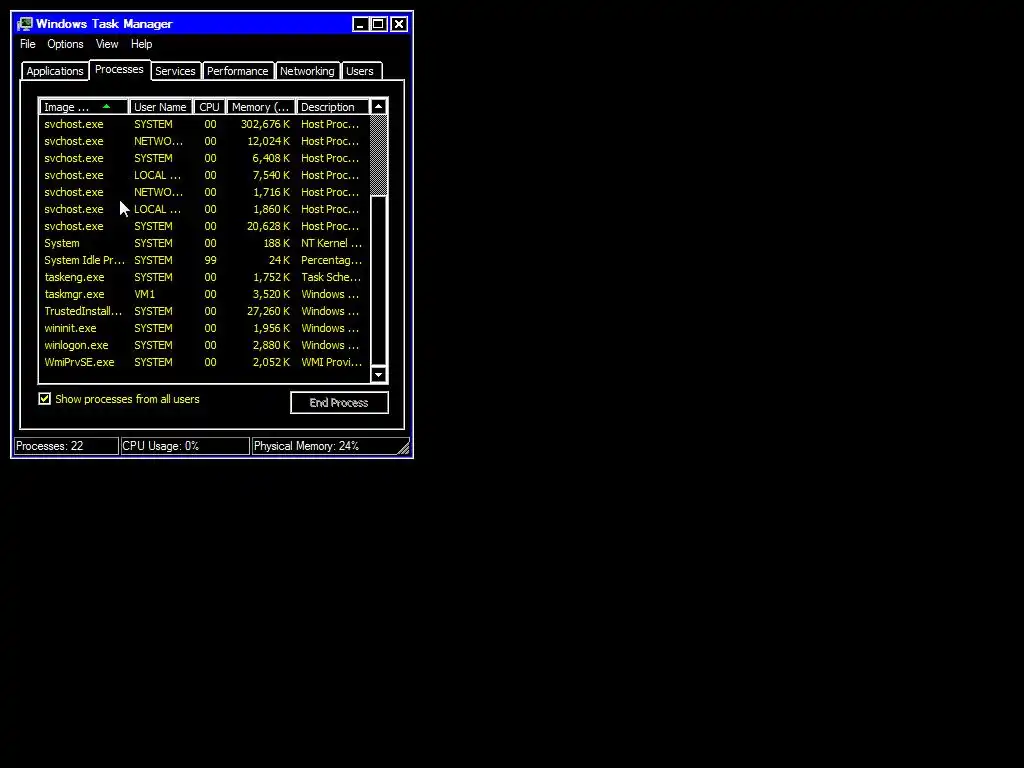Open the View menu
Screen dimensions: 1024x768
[107, 44]
